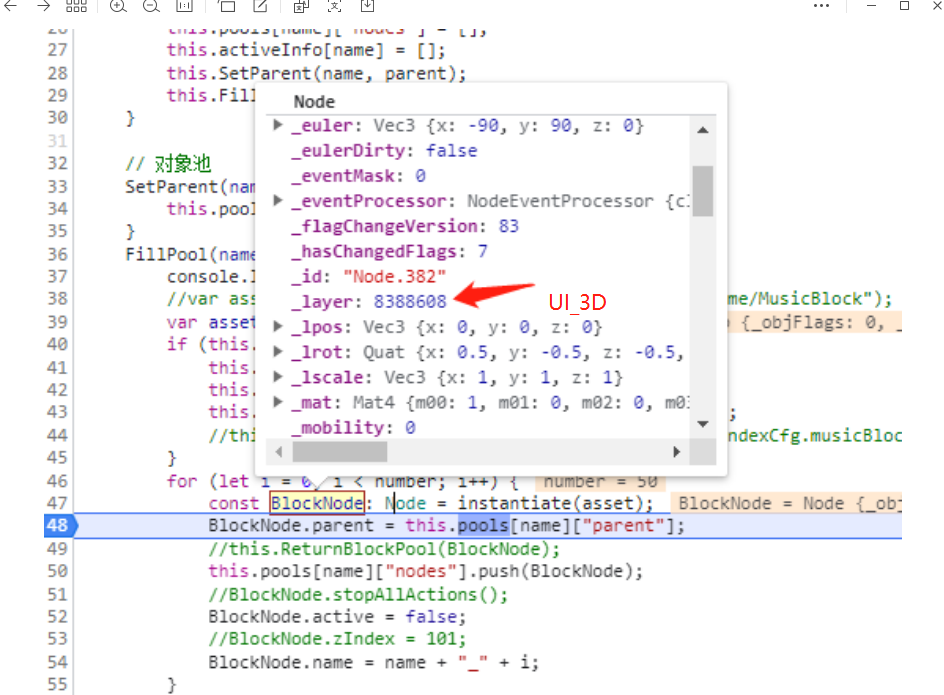The height and width of the screenshot is (695, 944).
Task: Expand the _mat Mat4 property
Action: click(278, 402)
